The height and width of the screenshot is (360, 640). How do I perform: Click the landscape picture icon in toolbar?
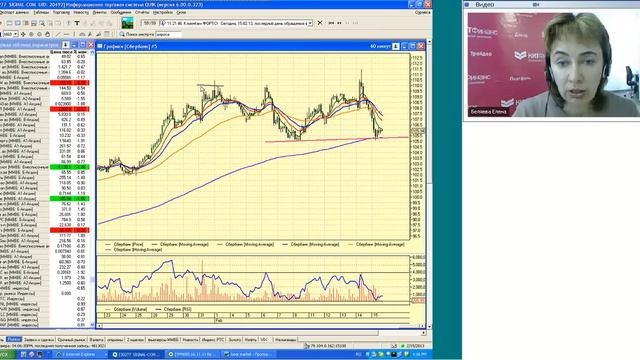pos(127,23)
